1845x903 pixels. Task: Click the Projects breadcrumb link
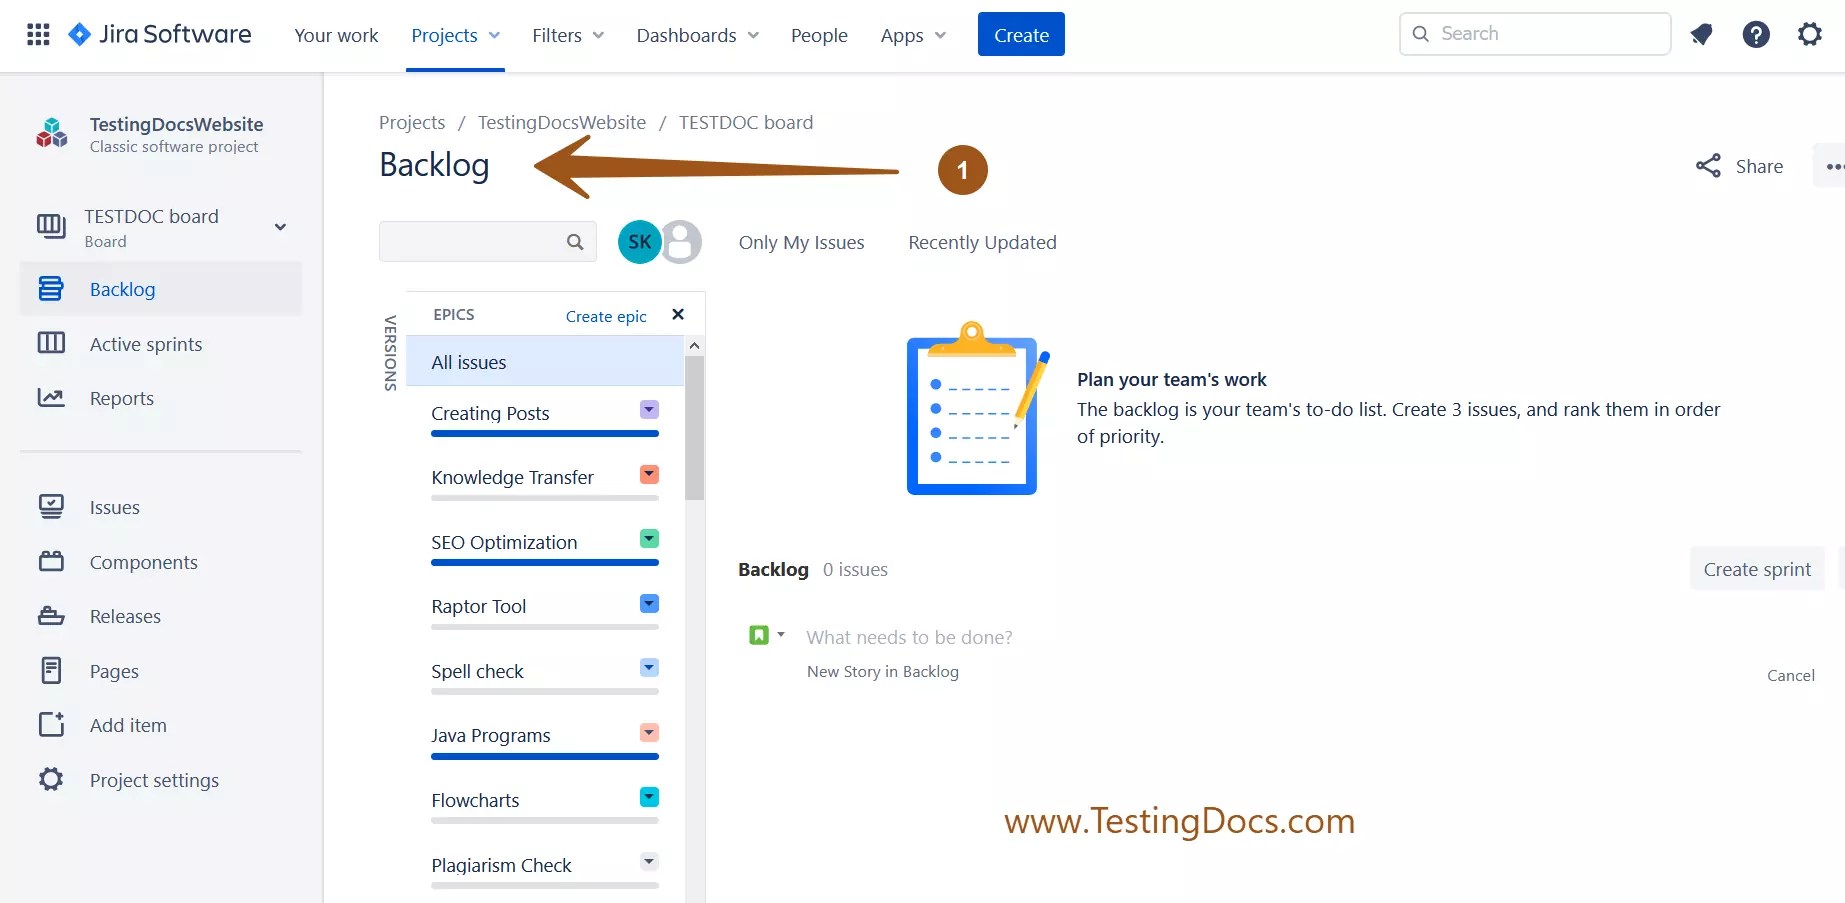pyautogui.click(x=412, y=122)
